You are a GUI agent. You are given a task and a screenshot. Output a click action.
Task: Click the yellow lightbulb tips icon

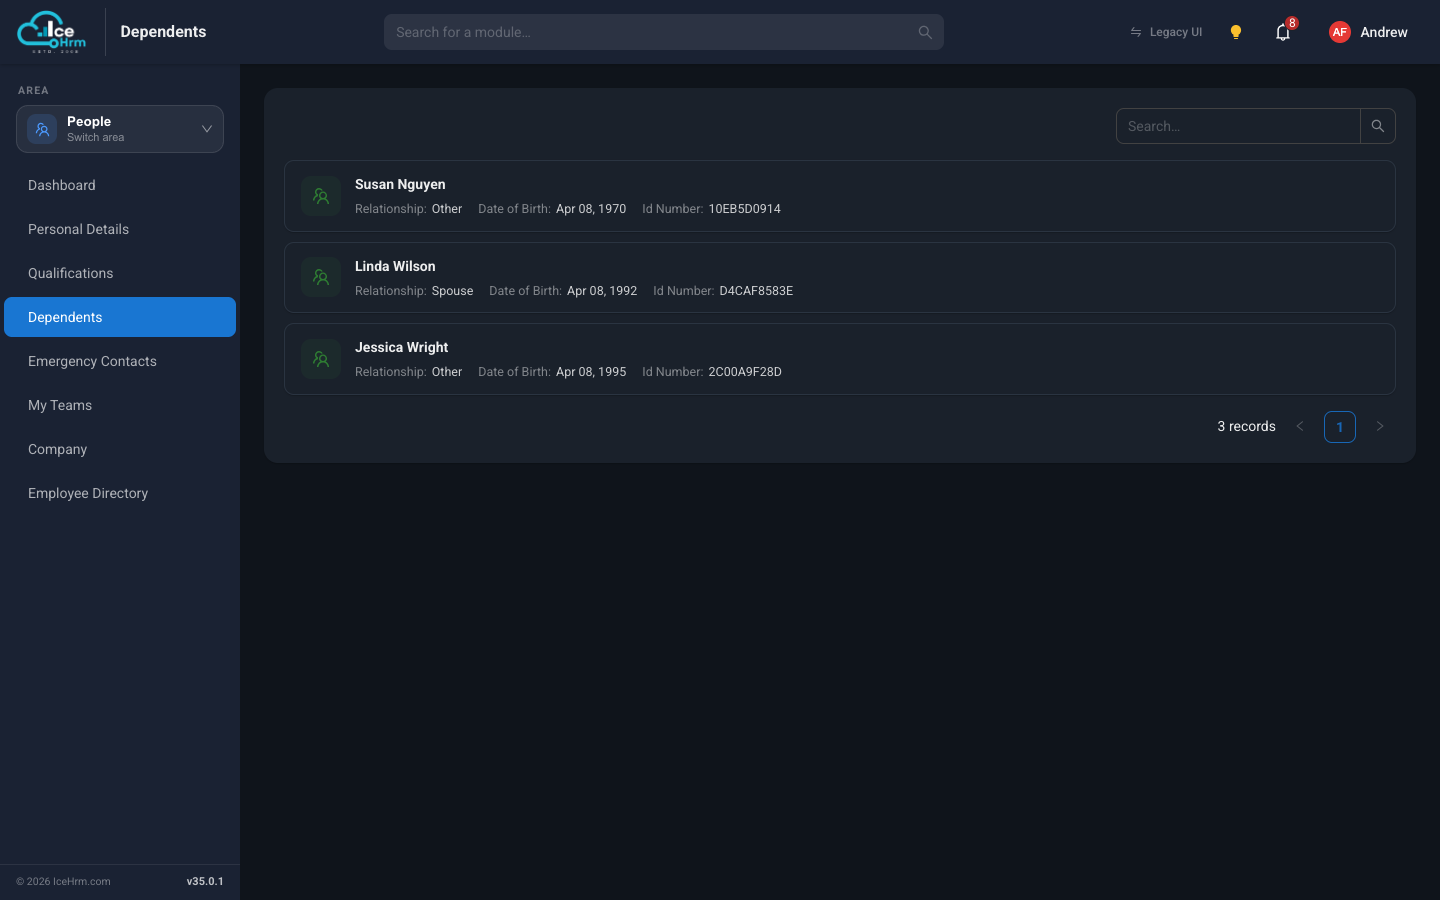[1236, 32]
